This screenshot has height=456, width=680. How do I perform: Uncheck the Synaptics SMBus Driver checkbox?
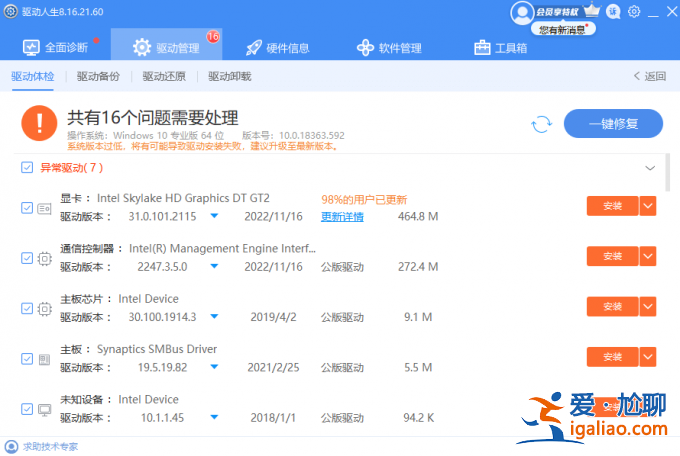click(x=27, y=359)
